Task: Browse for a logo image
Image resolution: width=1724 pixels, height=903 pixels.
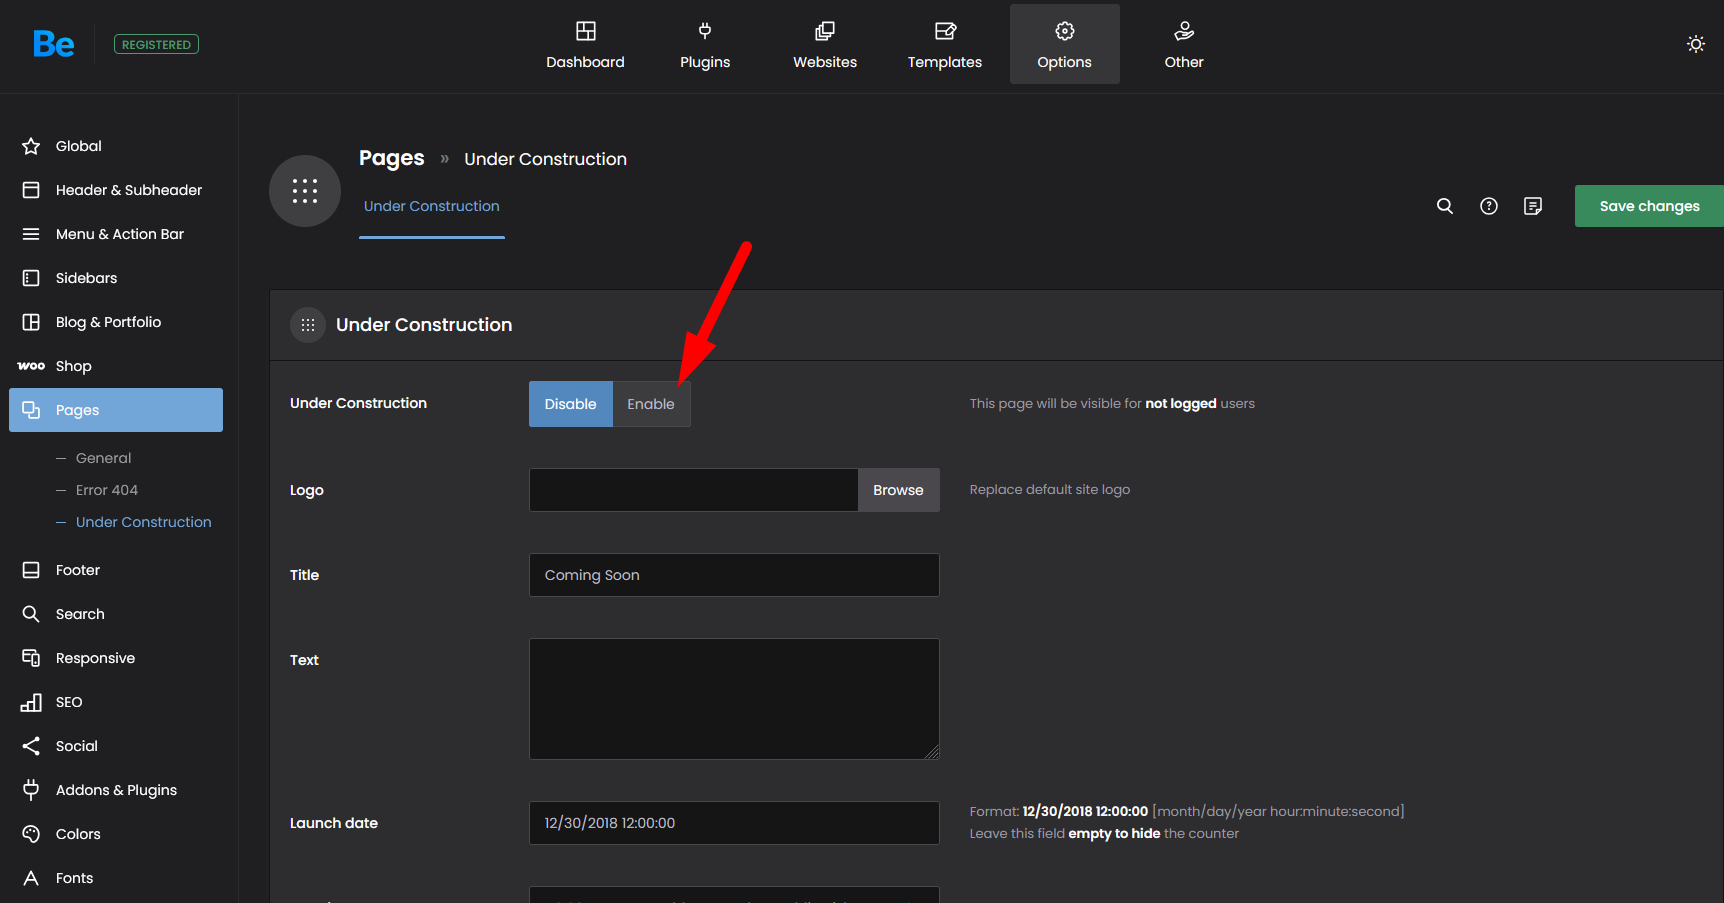Action: [897, 490]
